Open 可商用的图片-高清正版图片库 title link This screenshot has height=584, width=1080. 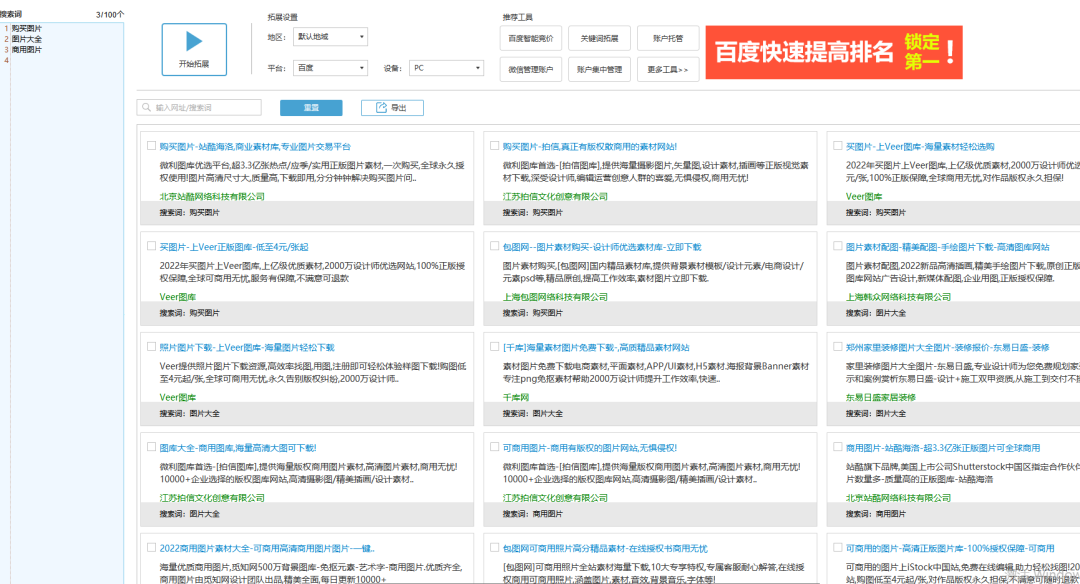click(950, 549)
